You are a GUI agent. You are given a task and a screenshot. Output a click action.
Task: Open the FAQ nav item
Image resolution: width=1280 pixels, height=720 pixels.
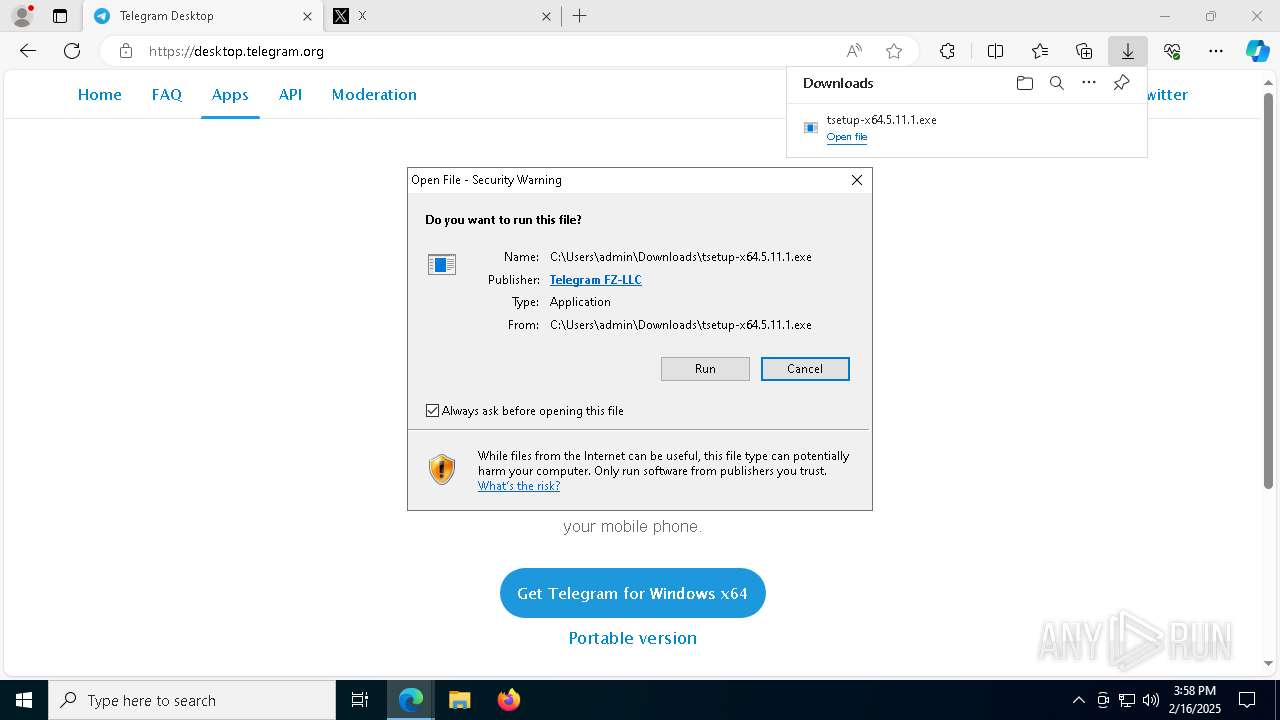167,94
